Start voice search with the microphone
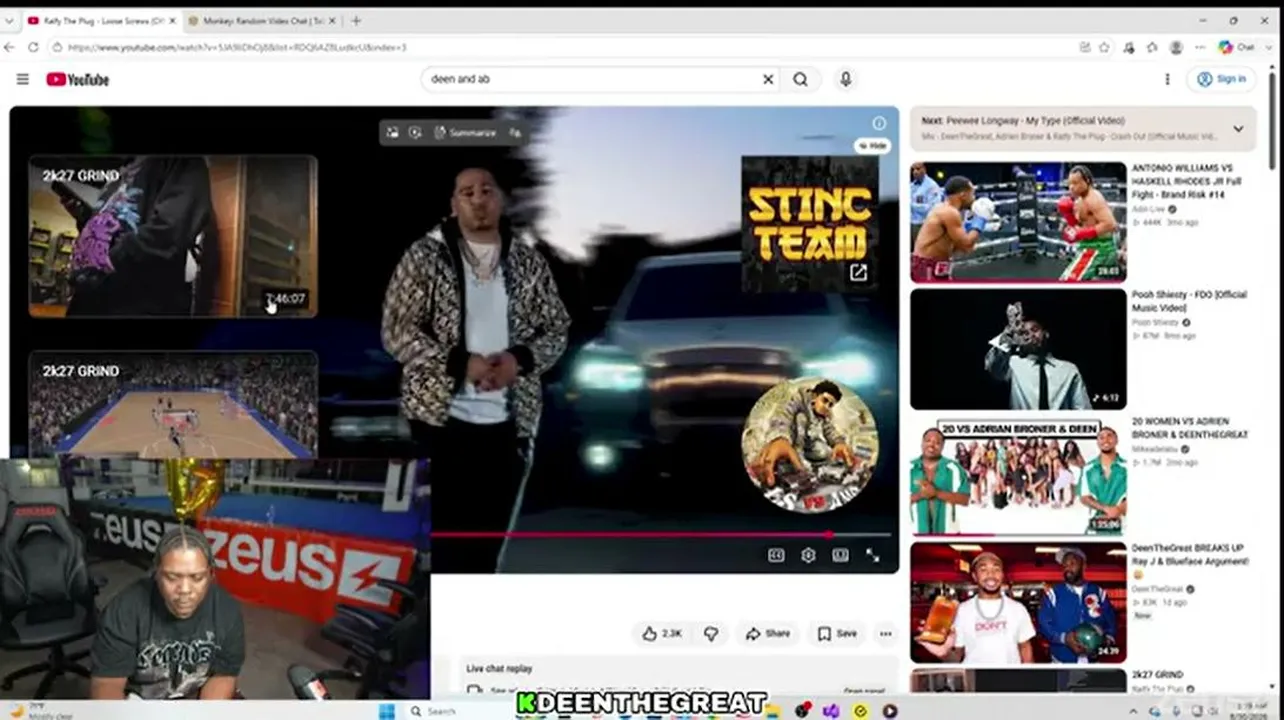The image size is (1284, 720). pyautogui.click(x=845, y=79)
